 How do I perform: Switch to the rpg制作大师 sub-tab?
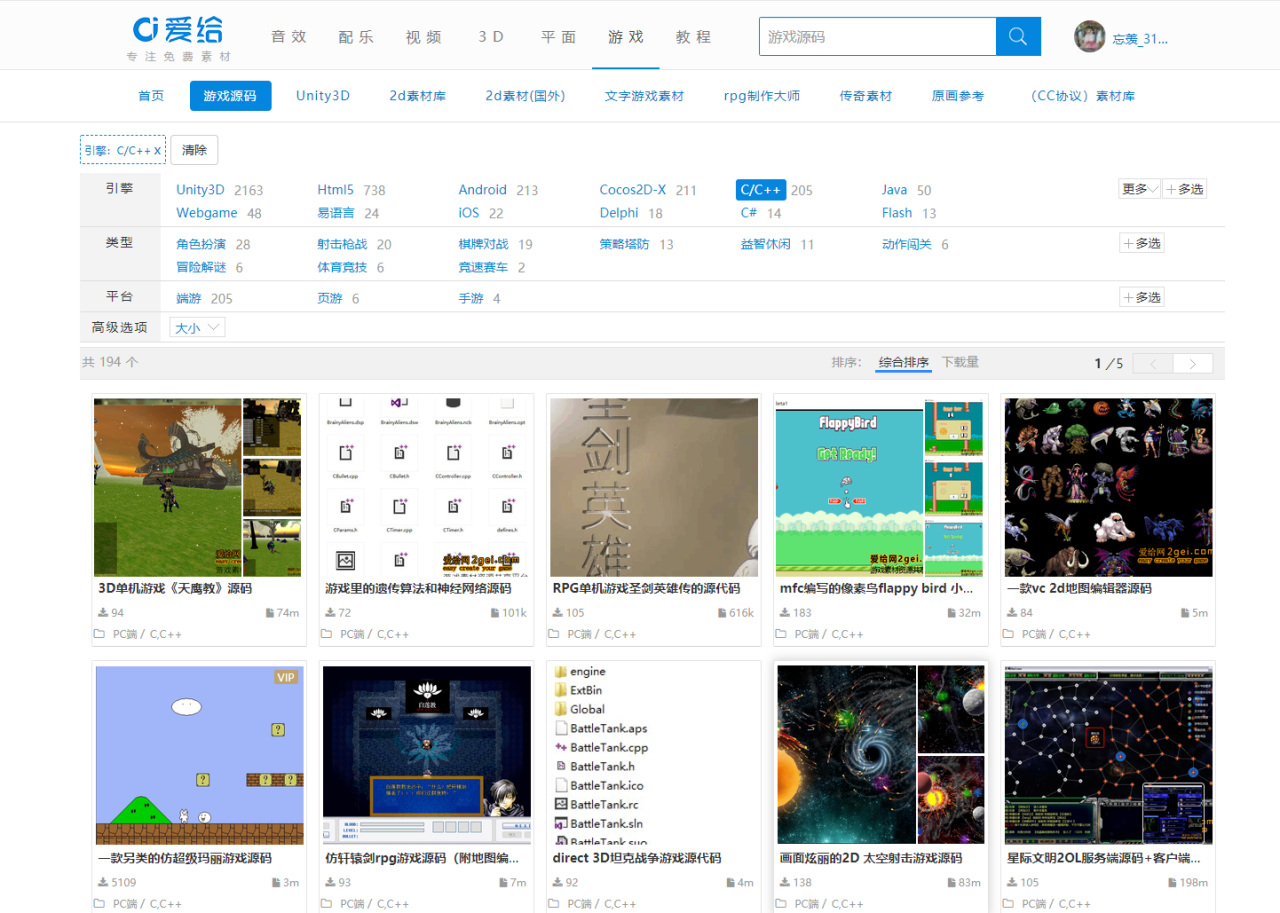[762, 96]
